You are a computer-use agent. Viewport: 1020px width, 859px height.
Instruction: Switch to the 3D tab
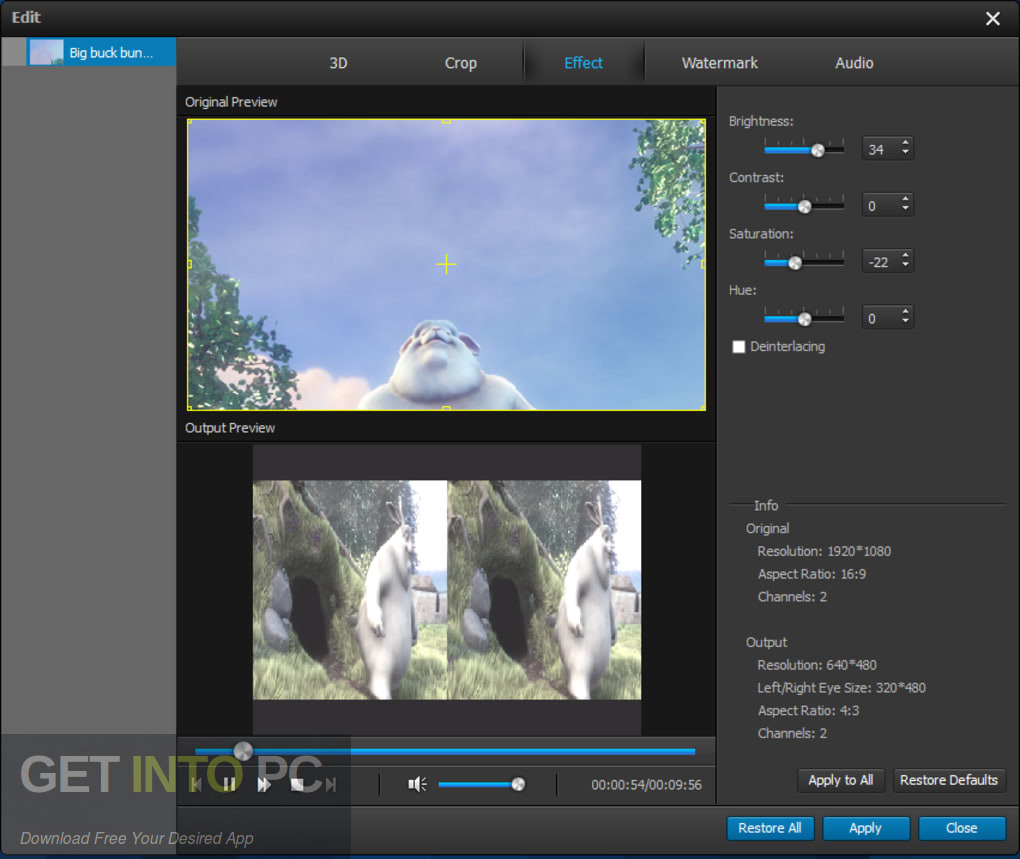pos(338,63)
